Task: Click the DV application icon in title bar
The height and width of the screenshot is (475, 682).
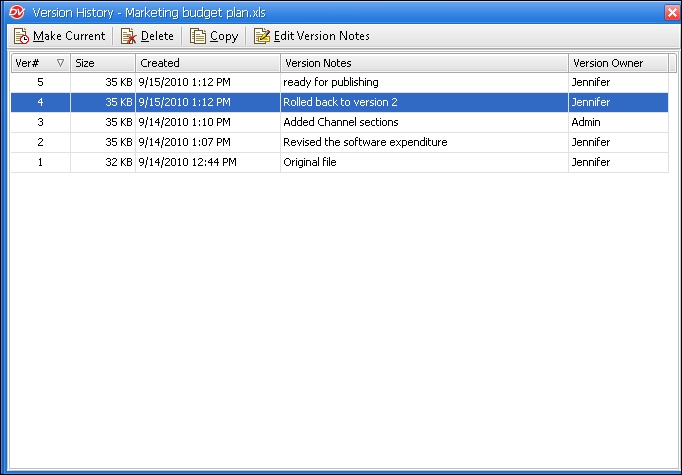Action: point(15,11)
